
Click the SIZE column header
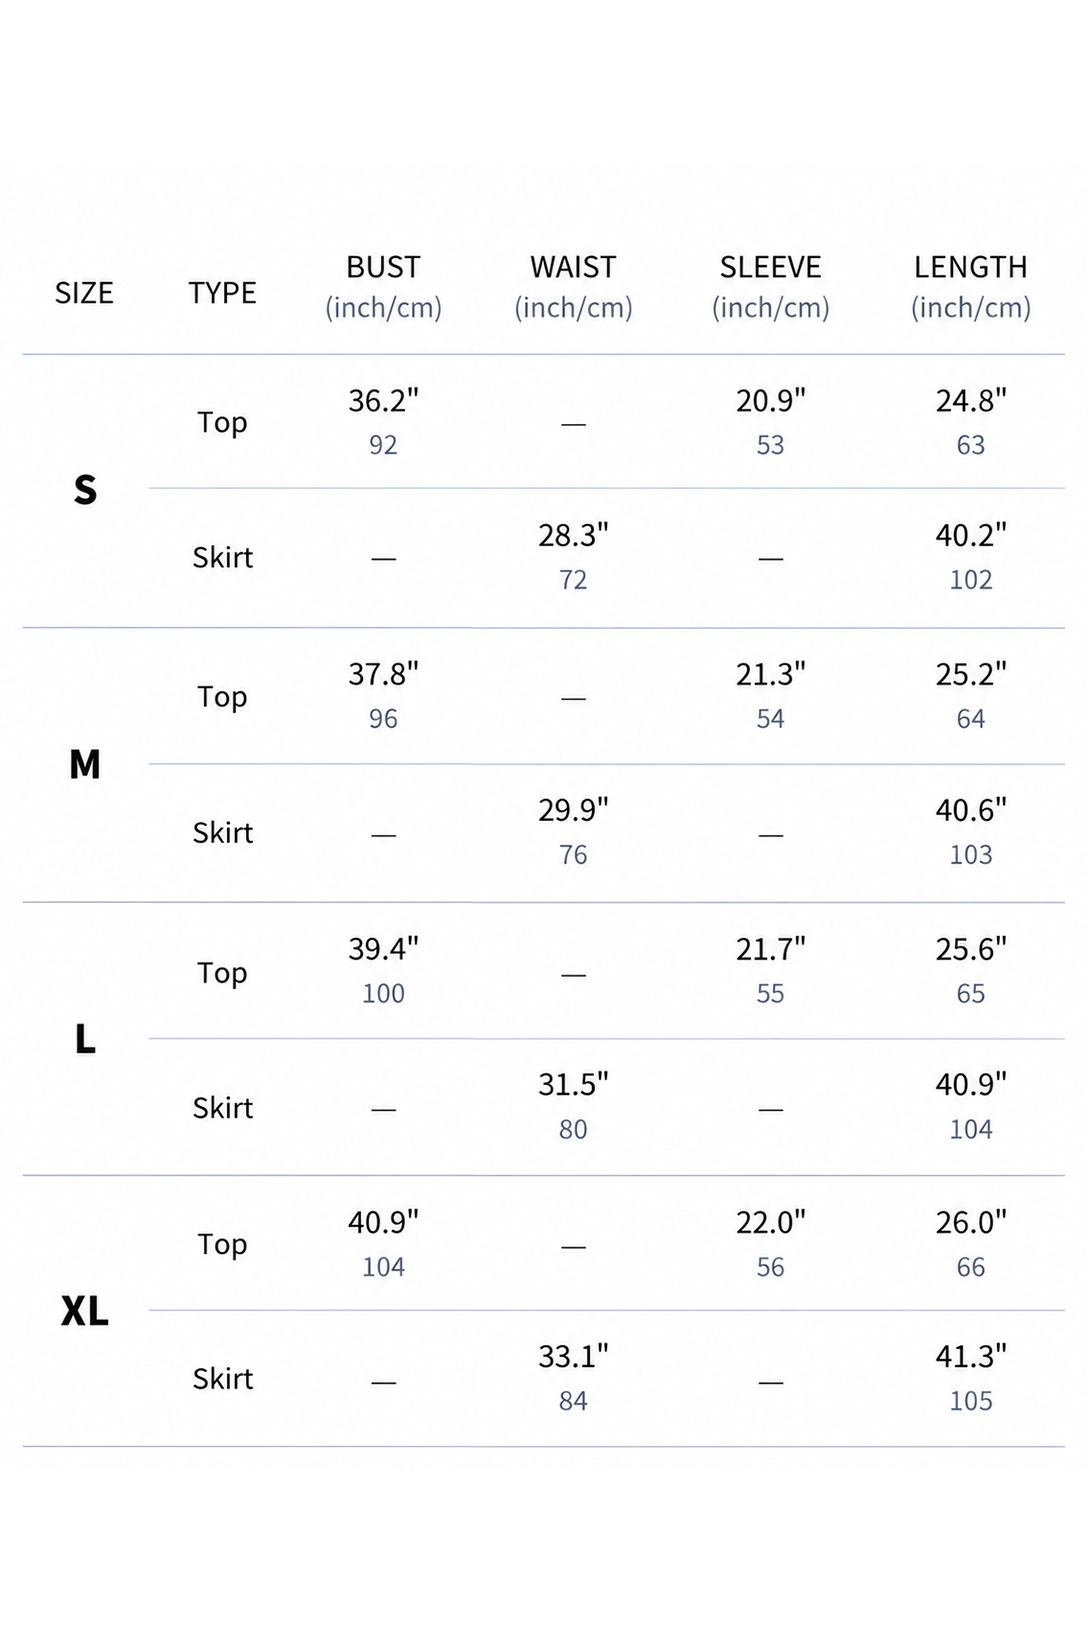84,293
